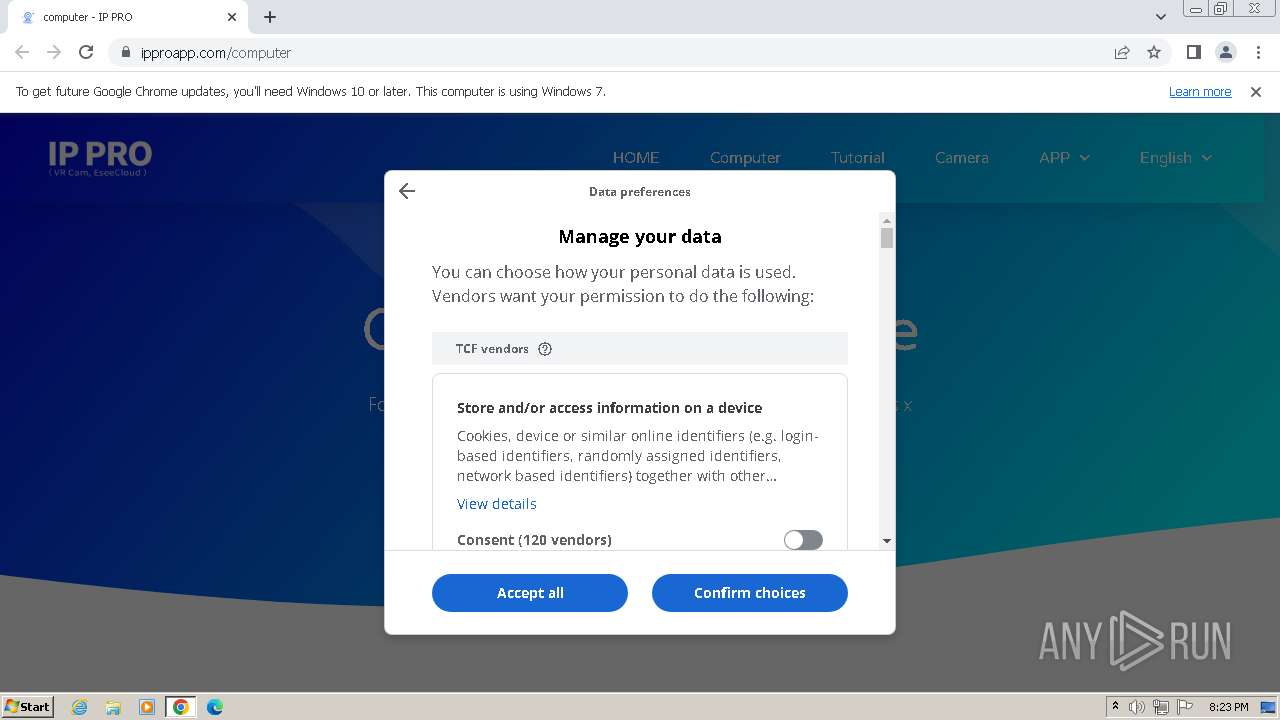Screen dimensions: 1280x720
Task: Click Chrome taskbar icon
Action: pyautogui.click(x=181, y=707)
